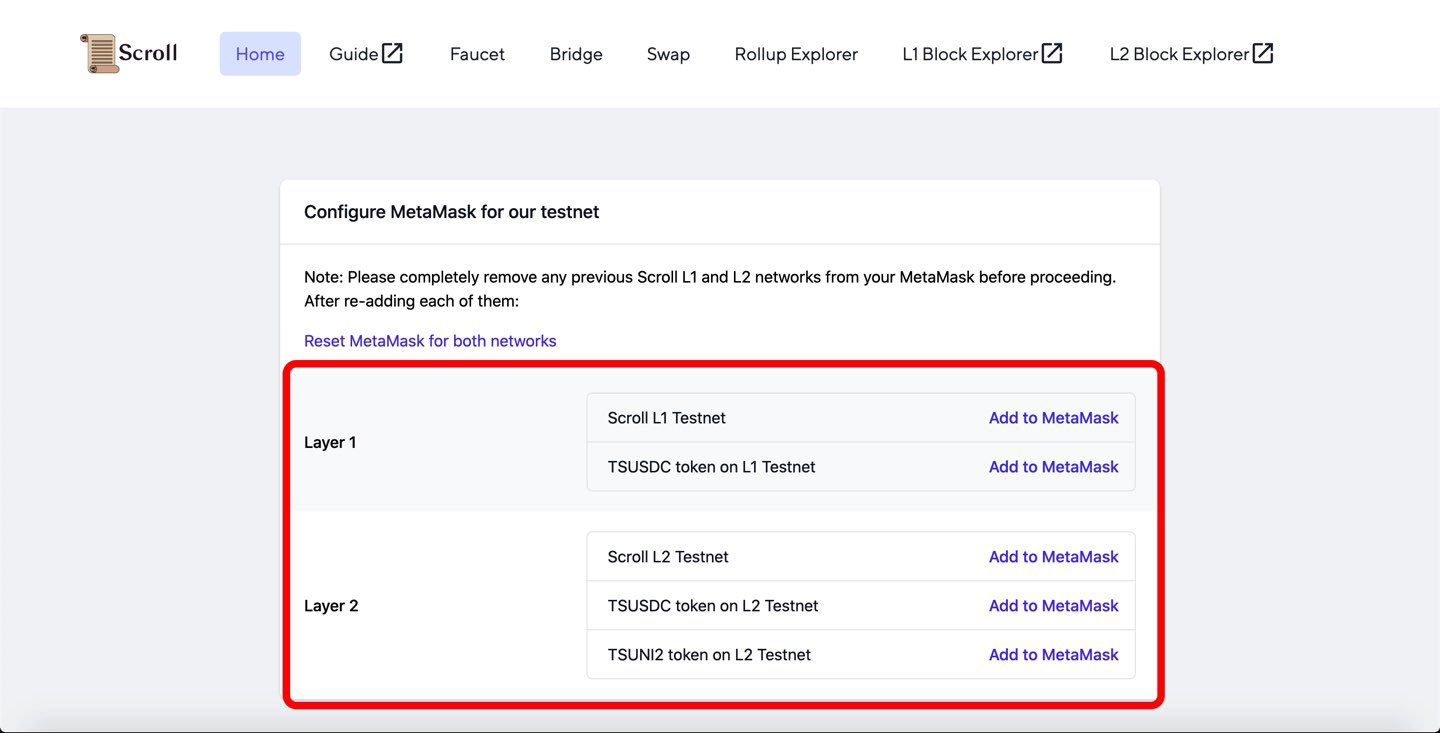Click the 'TSUNI2 token on L2 Testnet' text
Viewport: 1440px width, 733px height.
coord(709,655)
